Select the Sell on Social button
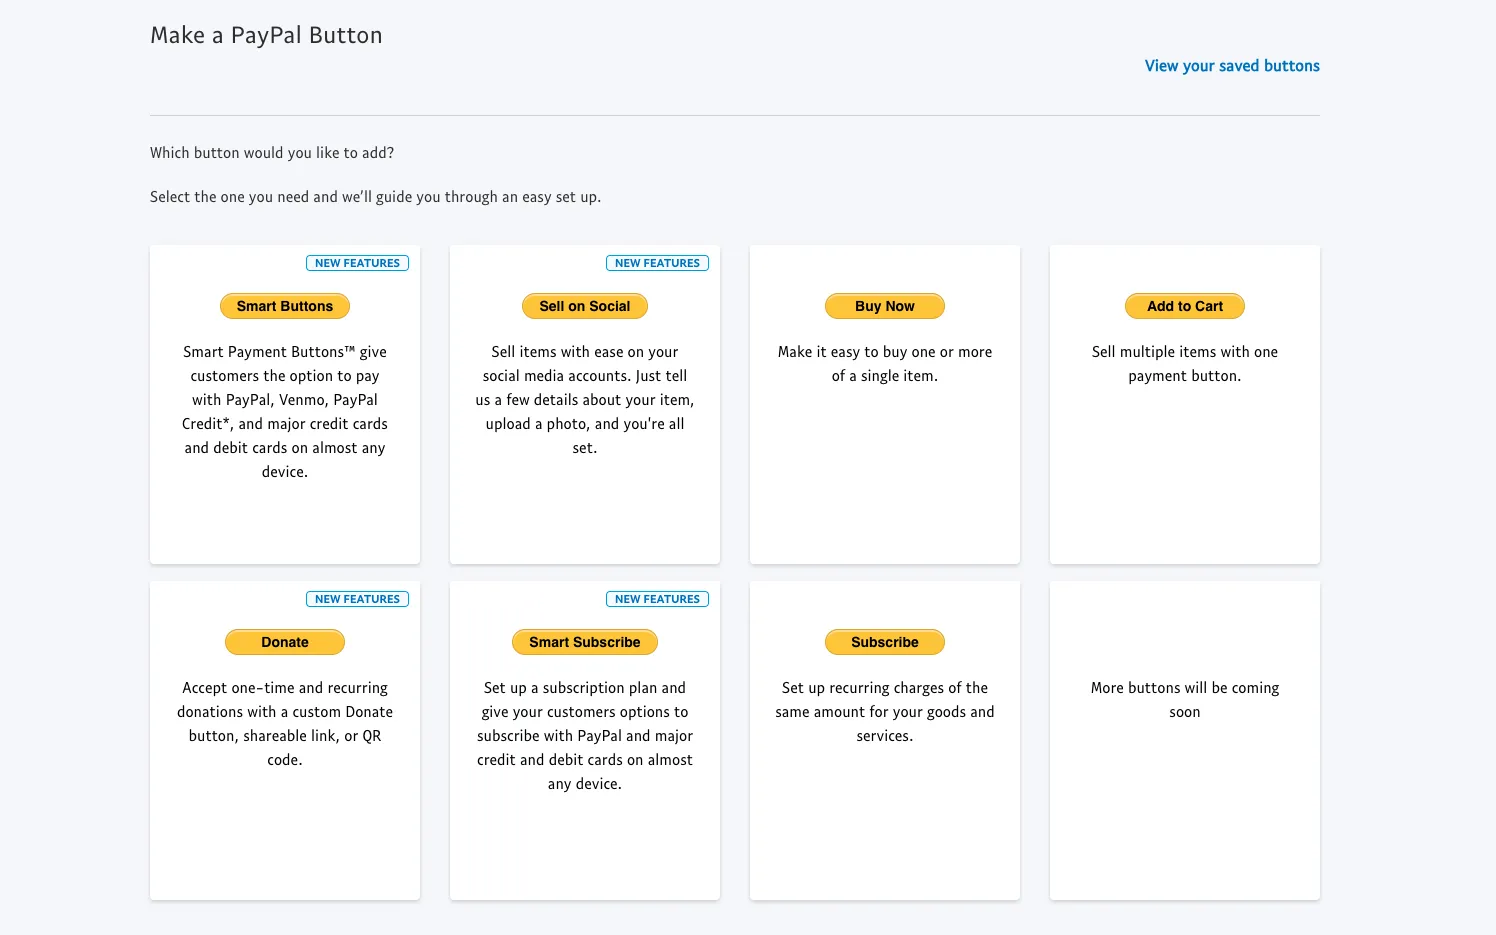The image size is (1496, 935). point(585,306)
